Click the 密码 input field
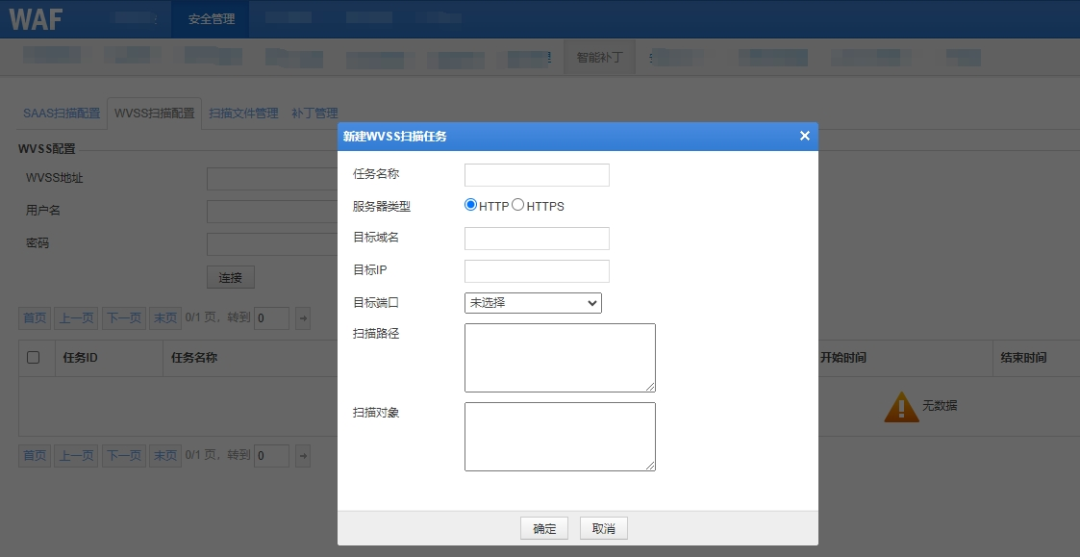The image size is (1080, 557). pyautogui.click(x=272, y=244)
